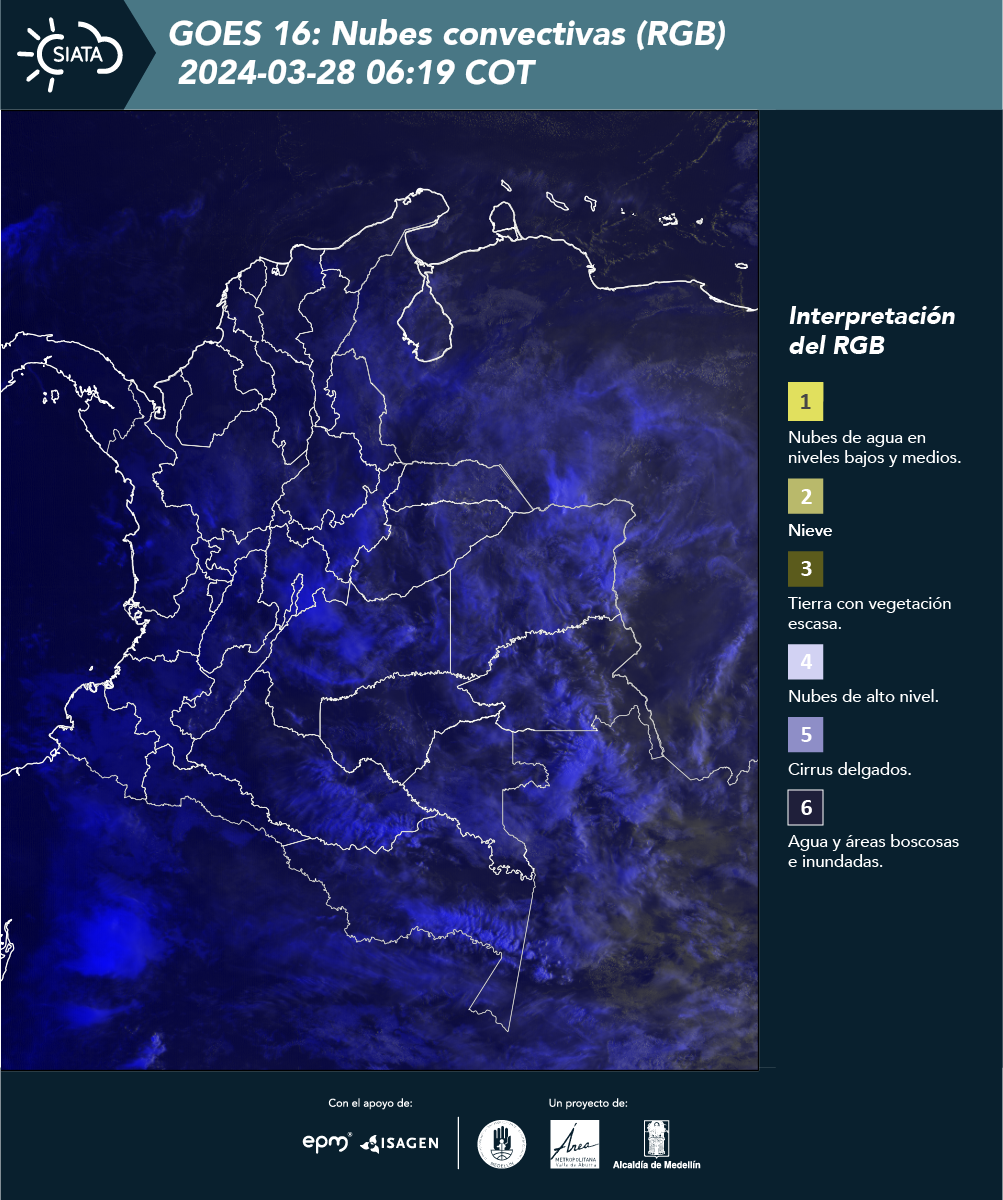Click the title 'GOES 16: Nubes convectivas (RGB)'

coord(447,34)
